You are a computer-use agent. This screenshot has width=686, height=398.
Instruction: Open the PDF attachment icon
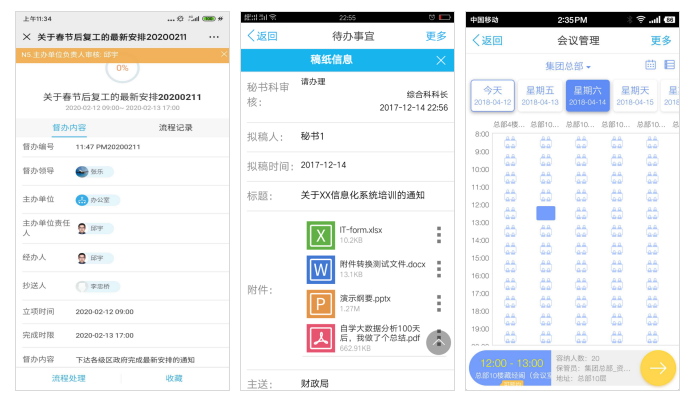321,338
